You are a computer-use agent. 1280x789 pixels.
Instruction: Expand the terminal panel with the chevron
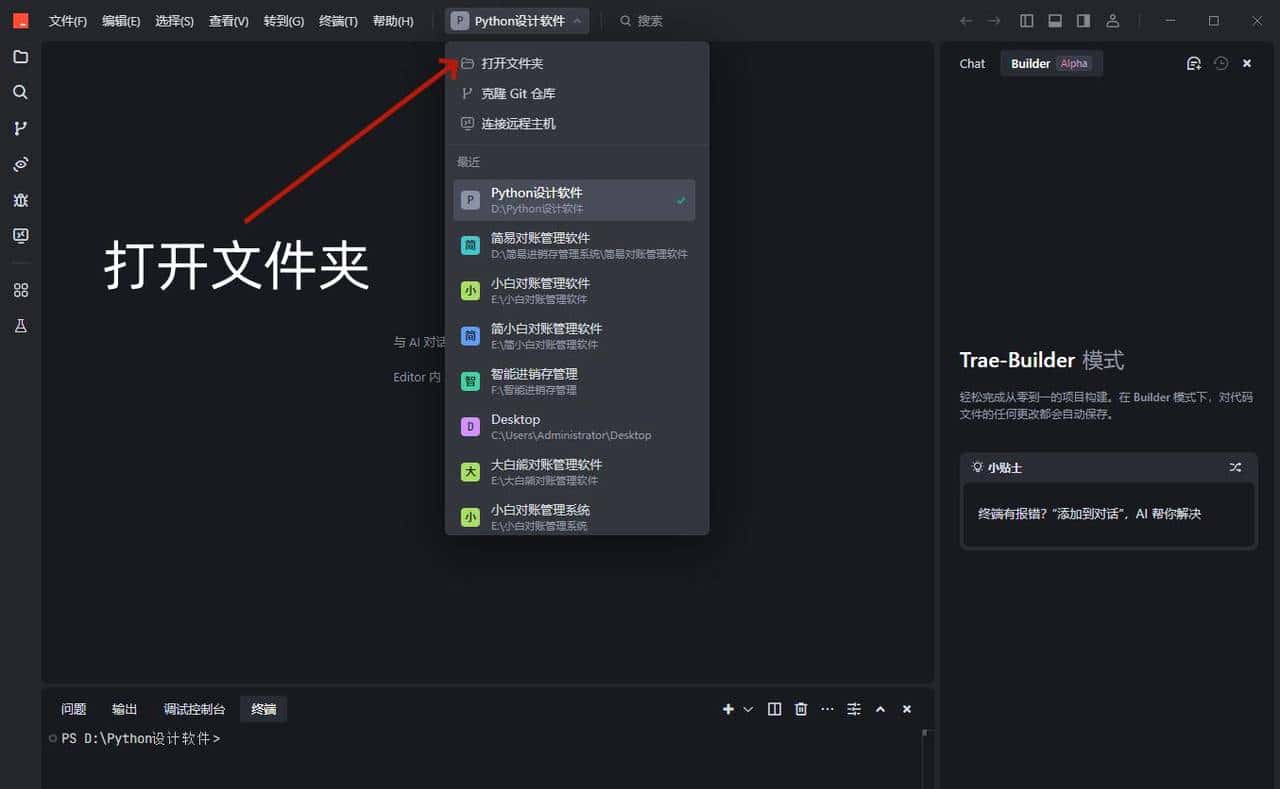[880, 709]
